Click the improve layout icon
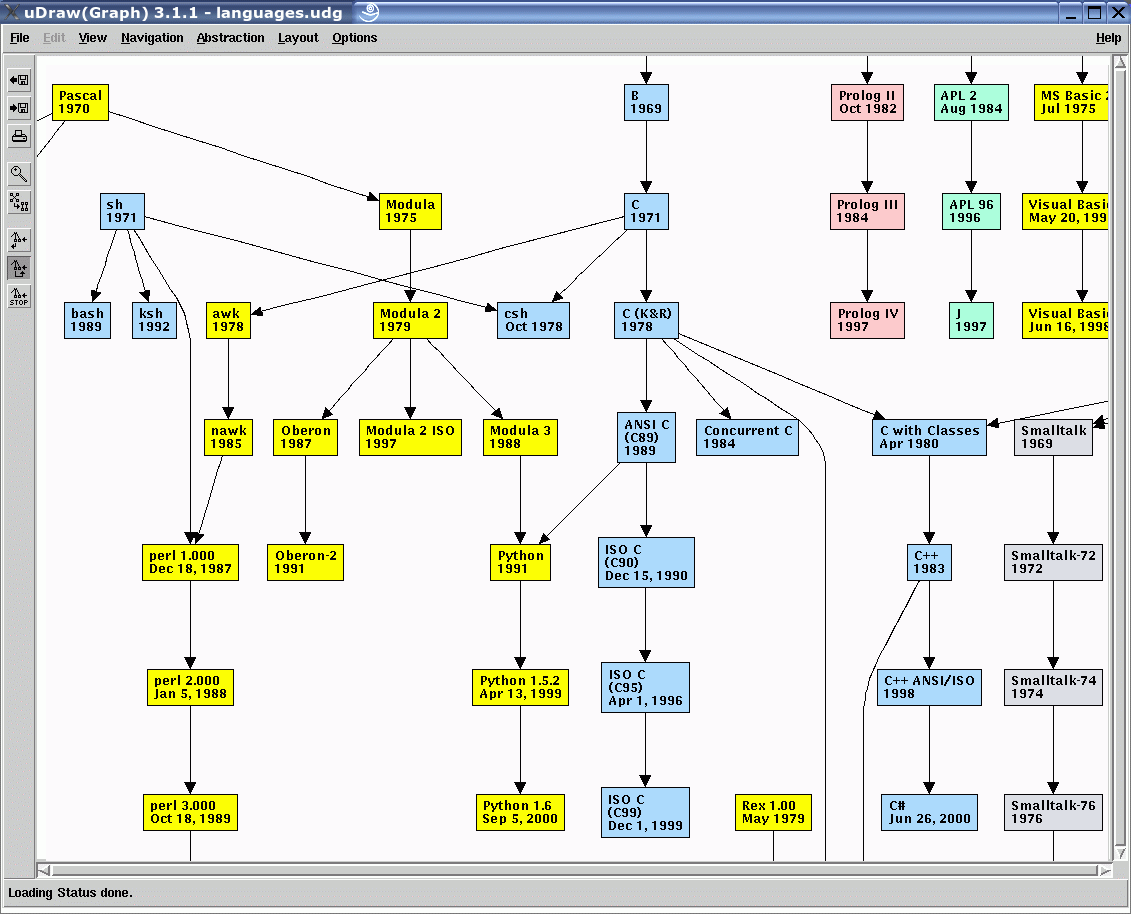This screenshot has height=914, width=1131. 19,202
